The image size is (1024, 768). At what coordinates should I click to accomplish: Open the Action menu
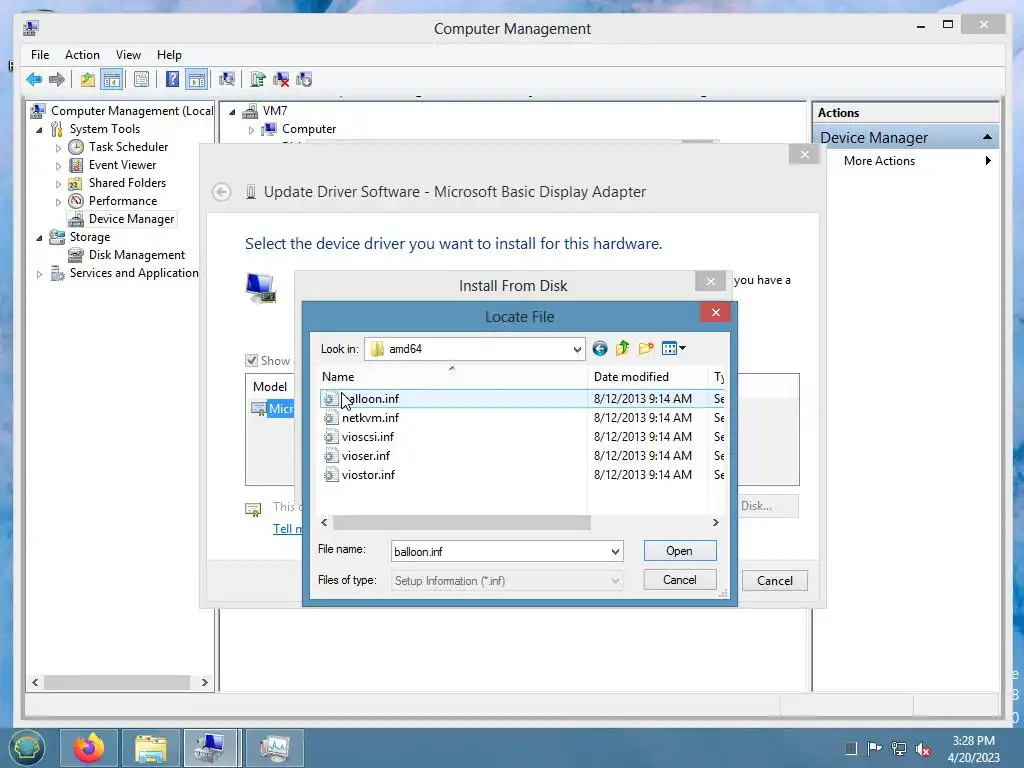click(x=82, y=55)
